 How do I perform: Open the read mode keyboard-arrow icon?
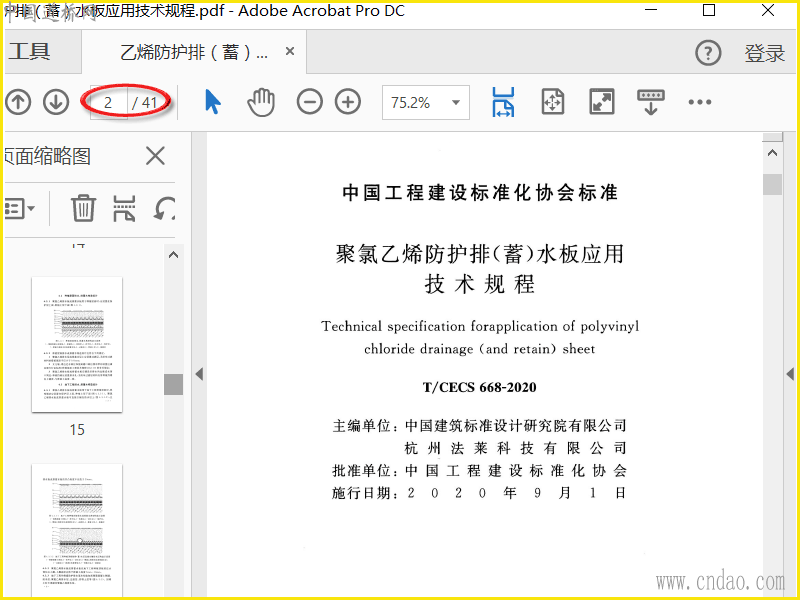(x=651, y=102)
